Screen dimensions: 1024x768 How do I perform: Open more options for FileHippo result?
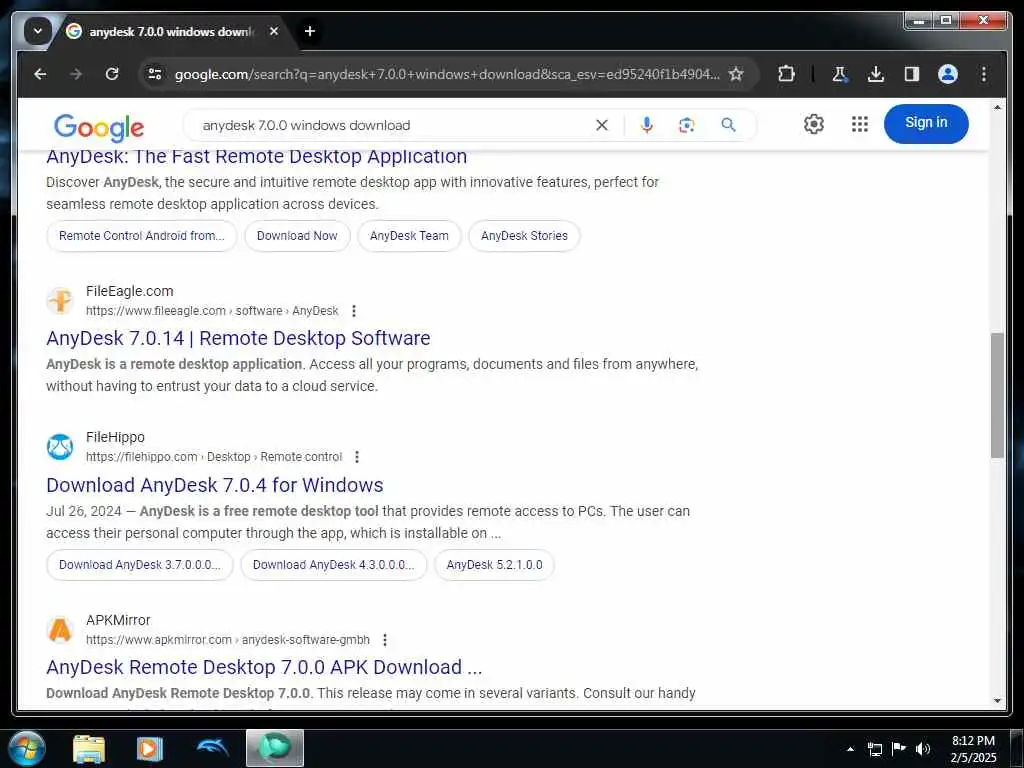357,457
